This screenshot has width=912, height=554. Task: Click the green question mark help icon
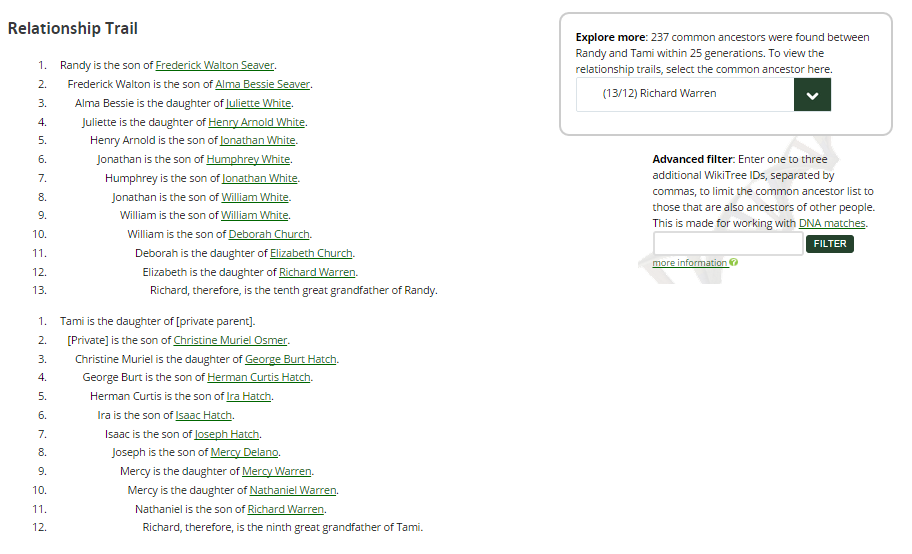tap(733, 262)
